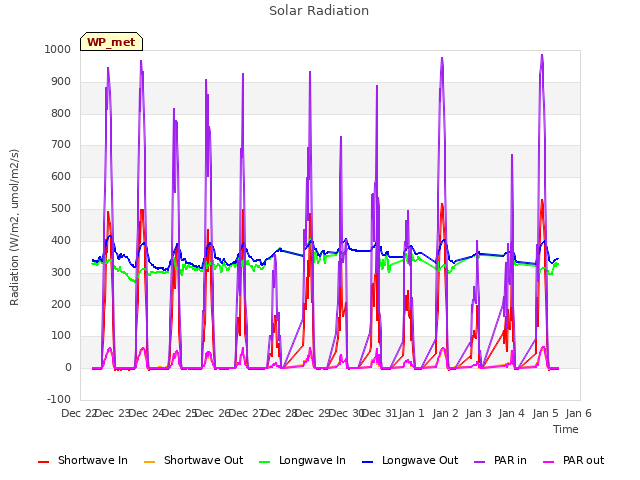Image resolution: width=640 pixels, height=480 pixels.
Task: Click the Time x-axis label
Action: pyautogui.click(x=566, y=429)
